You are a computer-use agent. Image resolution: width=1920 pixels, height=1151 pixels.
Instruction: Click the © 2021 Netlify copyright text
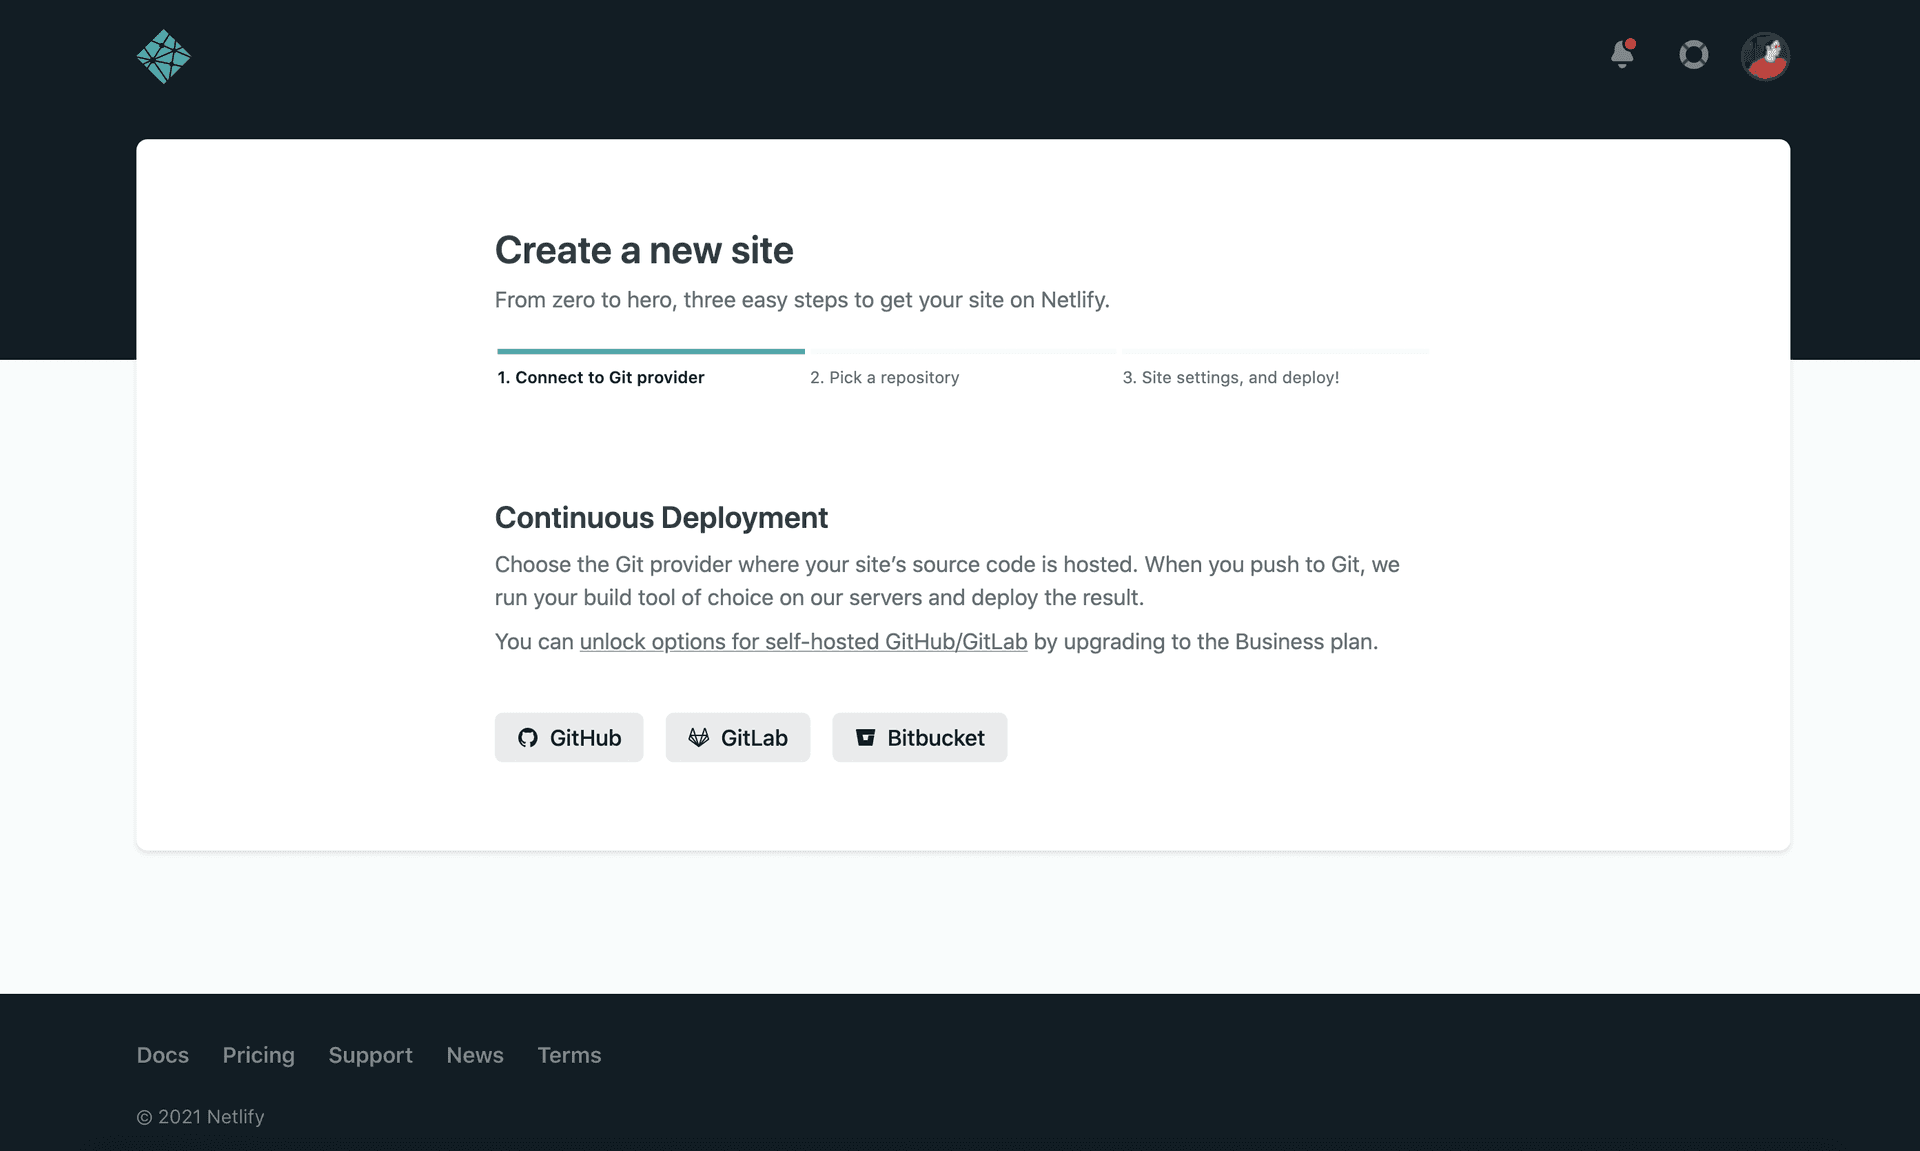(x=200, y=1116)
